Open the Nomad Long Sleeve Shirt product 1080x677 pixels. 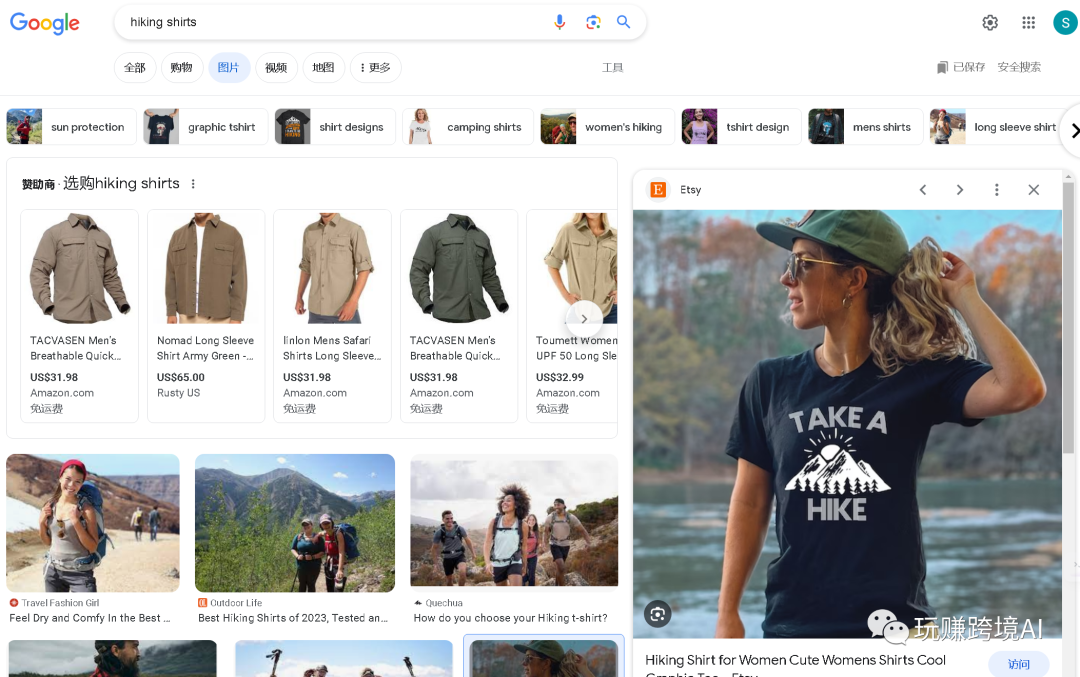206,315
